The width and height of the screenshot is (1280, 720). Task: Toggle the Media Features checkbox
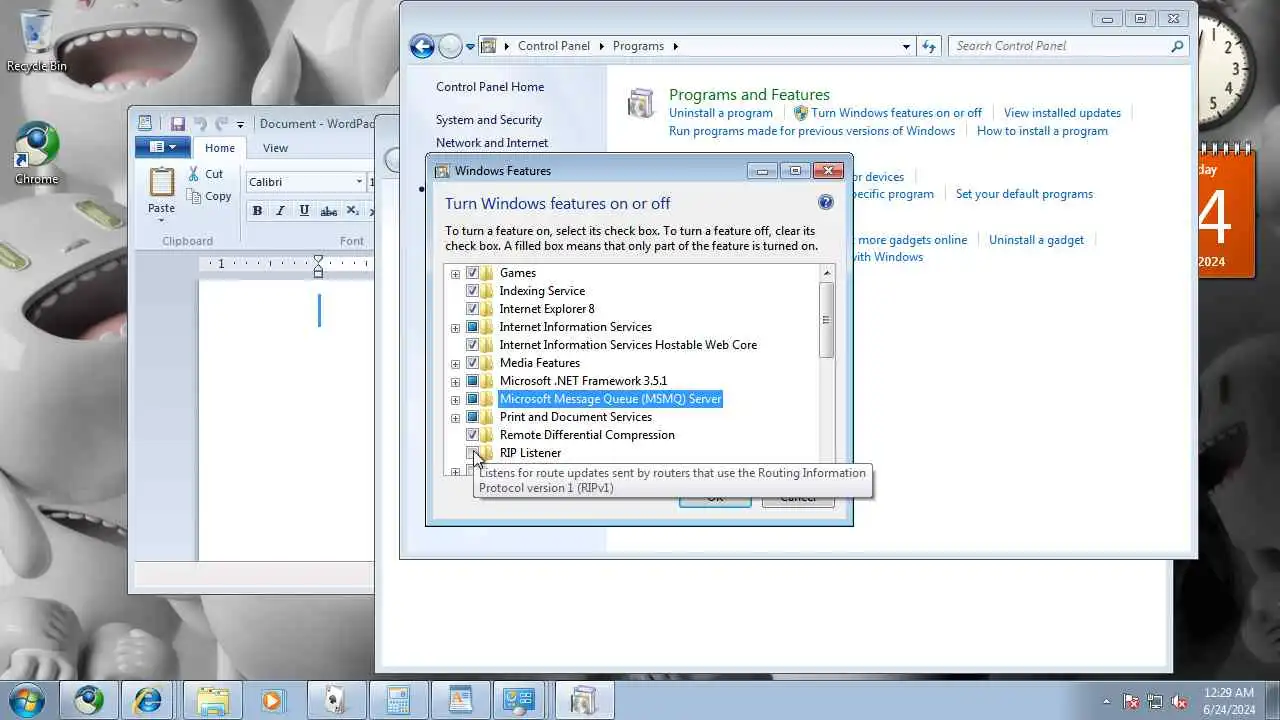click(473, 363)
